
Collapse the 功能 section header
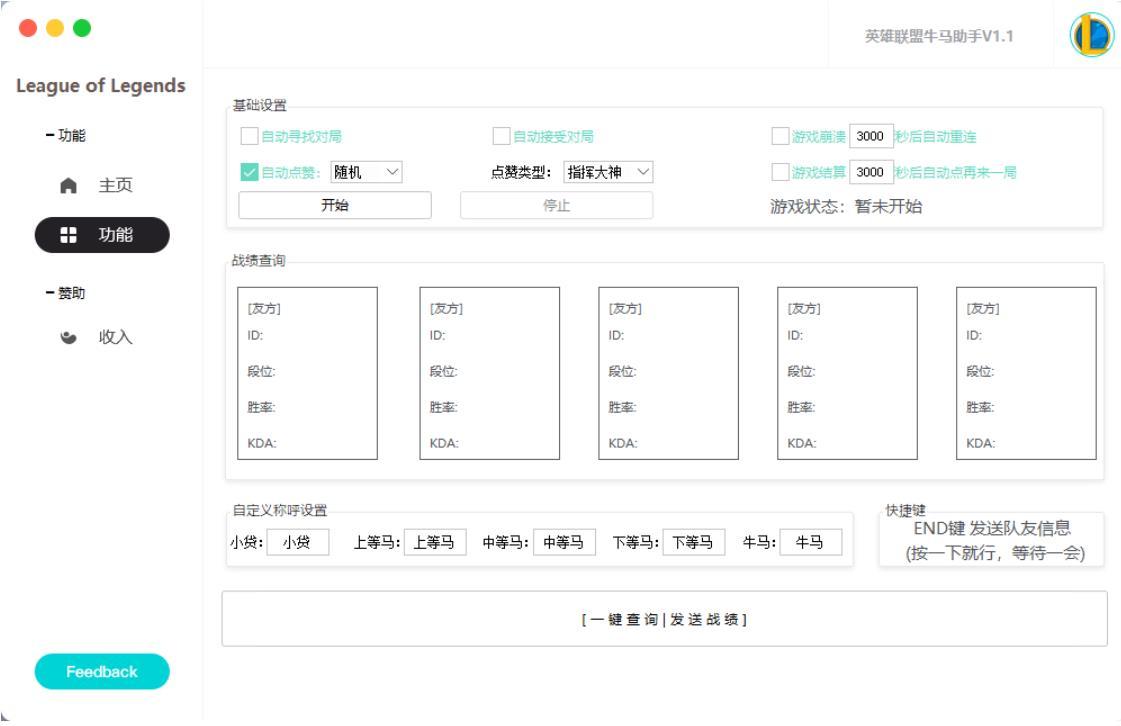click(65, 135)
